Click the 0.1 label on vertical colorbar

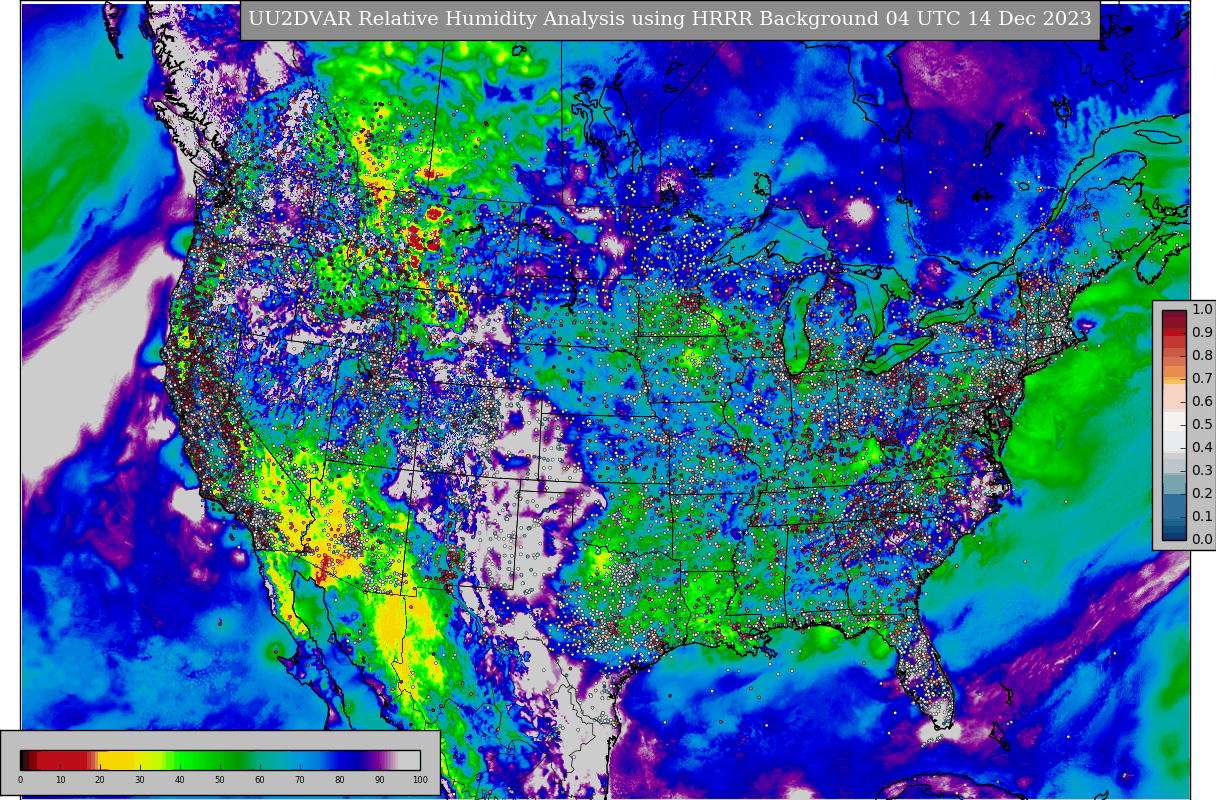coord(1202,517)
